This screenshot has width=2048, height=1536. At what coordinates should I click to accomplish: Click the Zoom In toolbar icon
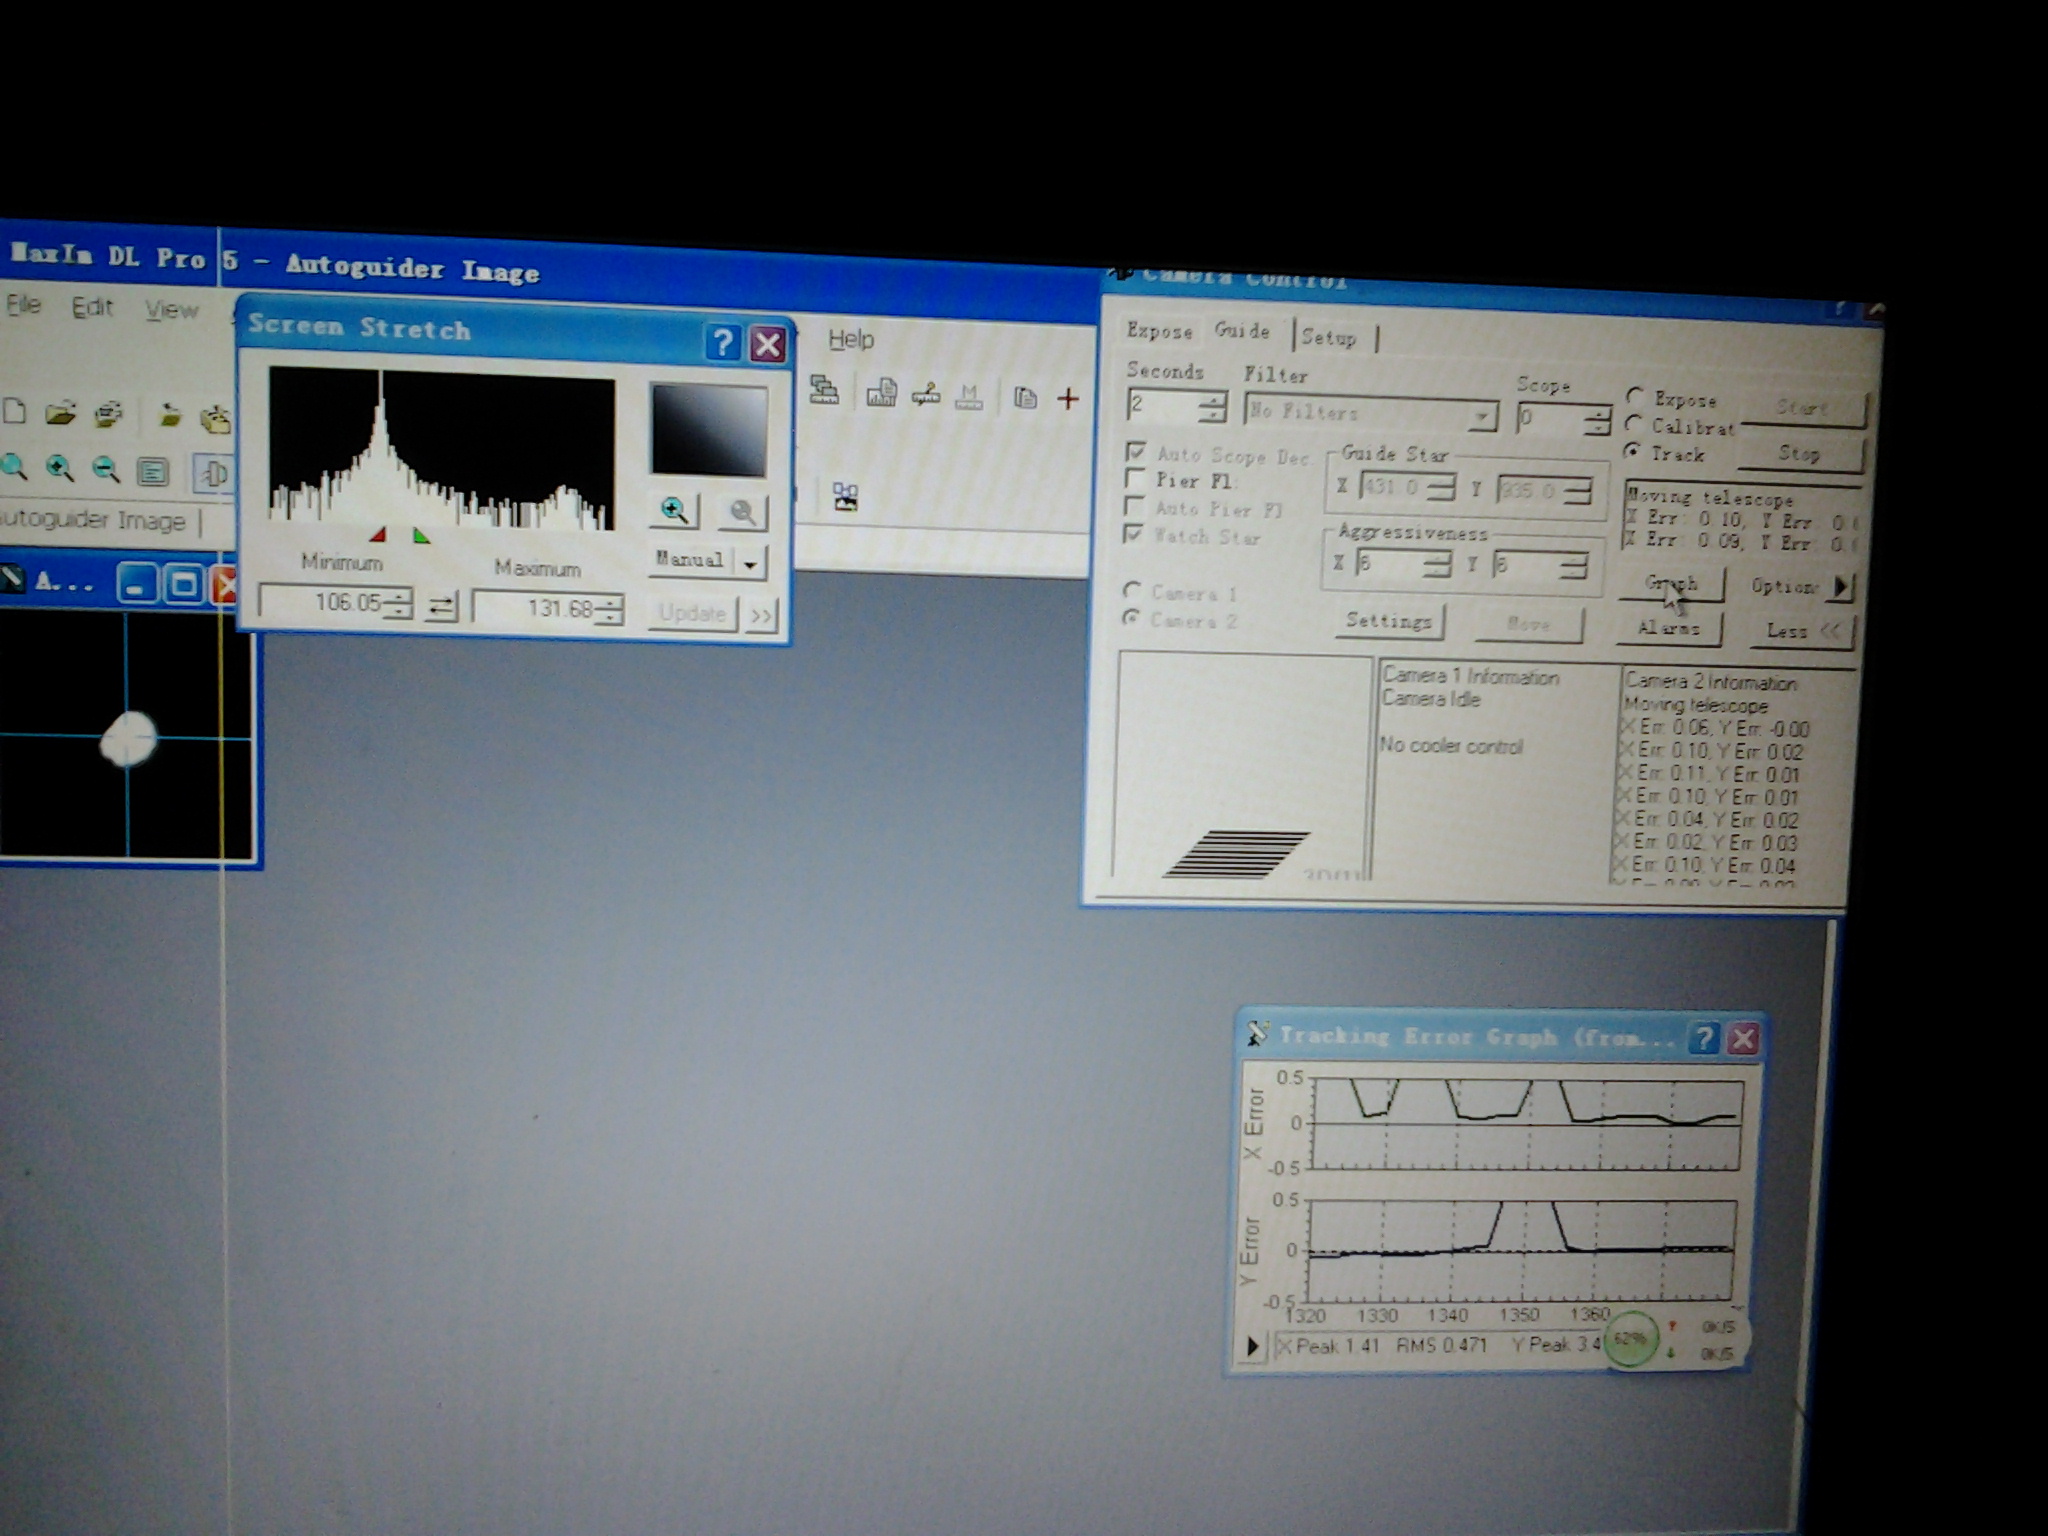[59, 467]
